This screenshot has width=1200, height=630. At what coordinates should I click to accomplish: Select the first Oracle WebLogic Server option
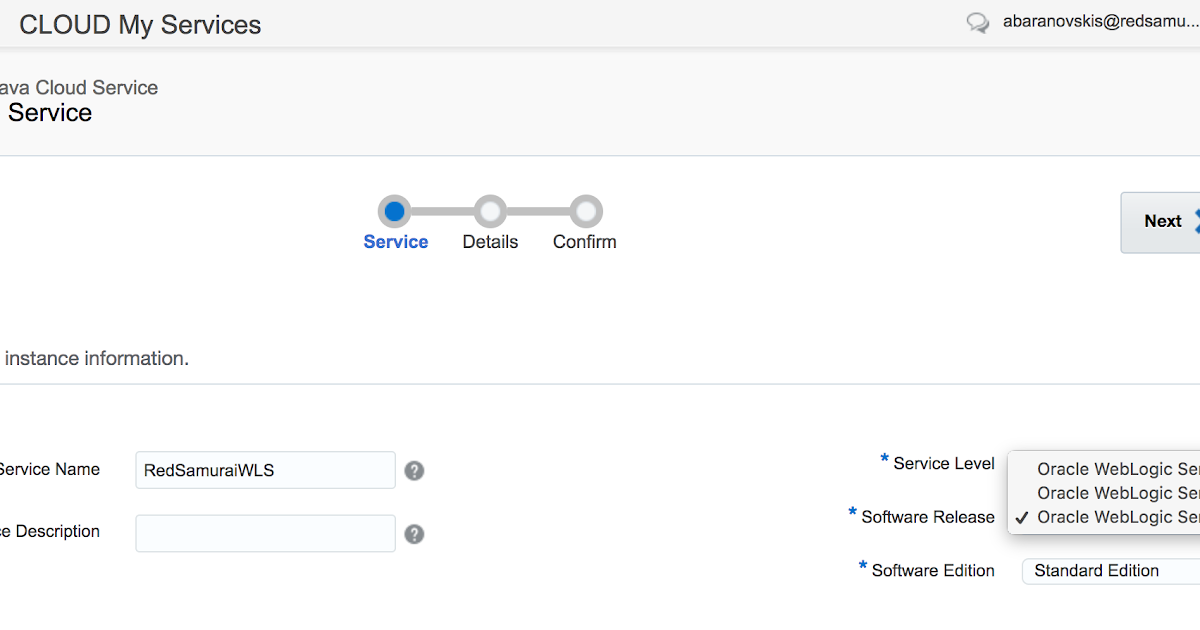(1110, 468)
